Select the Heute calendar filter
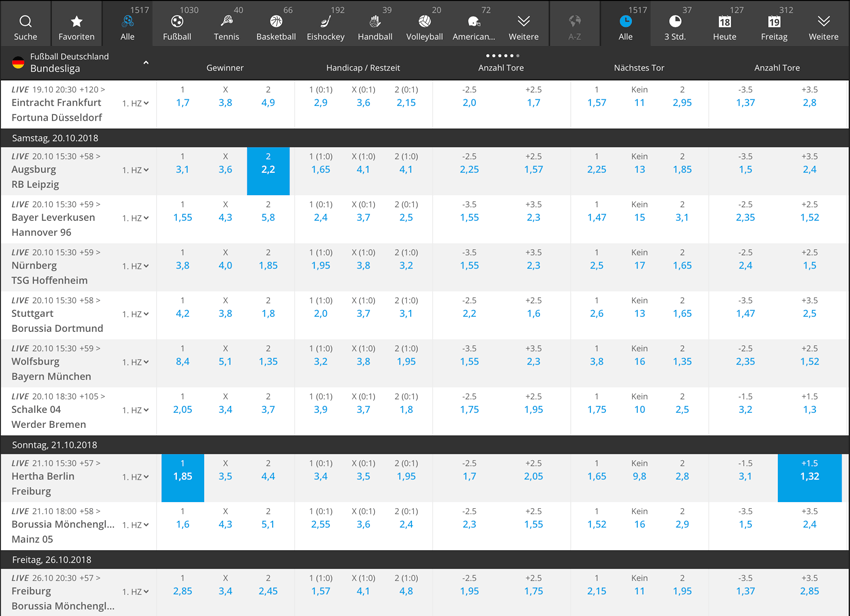Screen dimensions: 850x616 click(x=725, y=23)
